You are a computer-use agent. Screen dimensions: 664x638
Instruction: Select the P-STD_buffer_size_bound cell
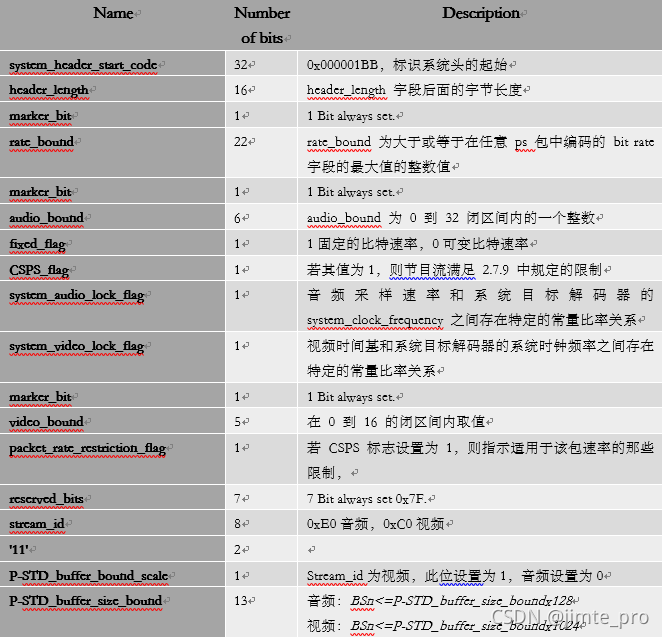[x=112, y=612]
